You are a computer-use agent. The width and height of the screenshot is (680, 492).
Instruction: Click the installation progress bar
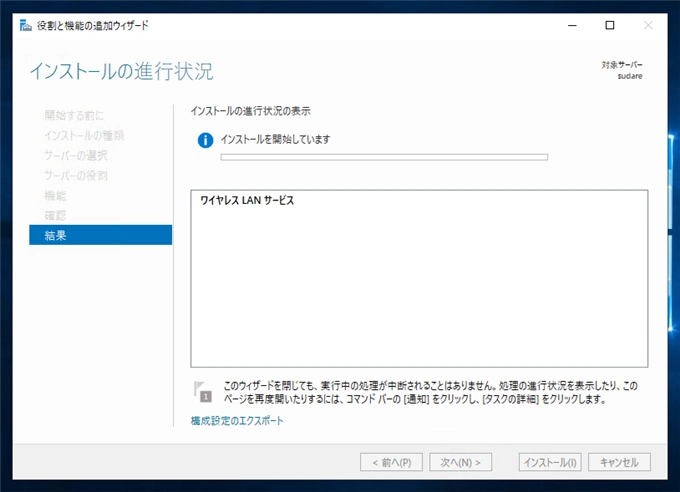[x=384, y=157]
